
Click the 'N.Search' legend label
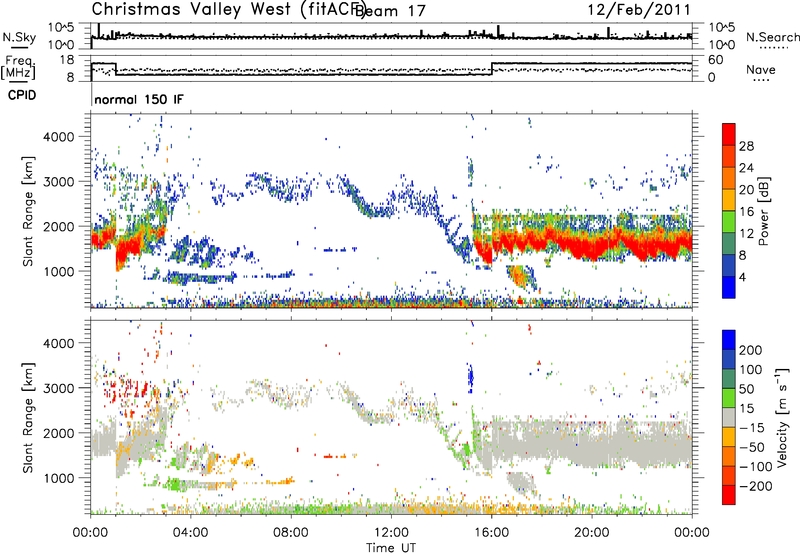772,37
